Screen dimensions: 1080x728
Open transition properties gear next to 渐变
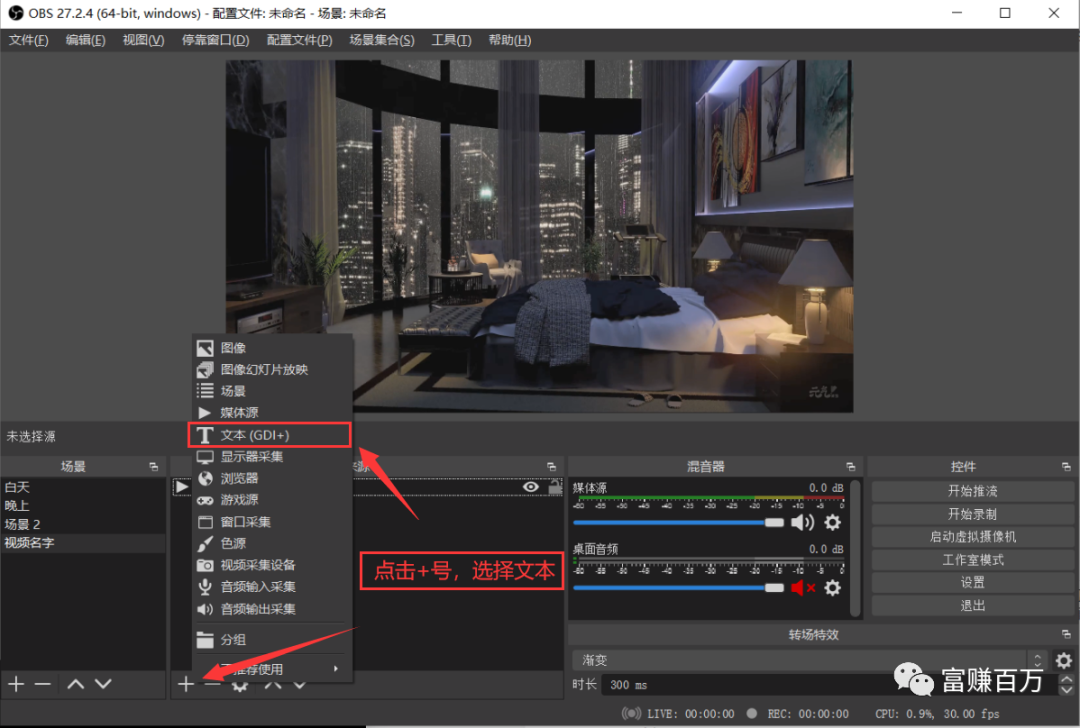(1064, 660)
